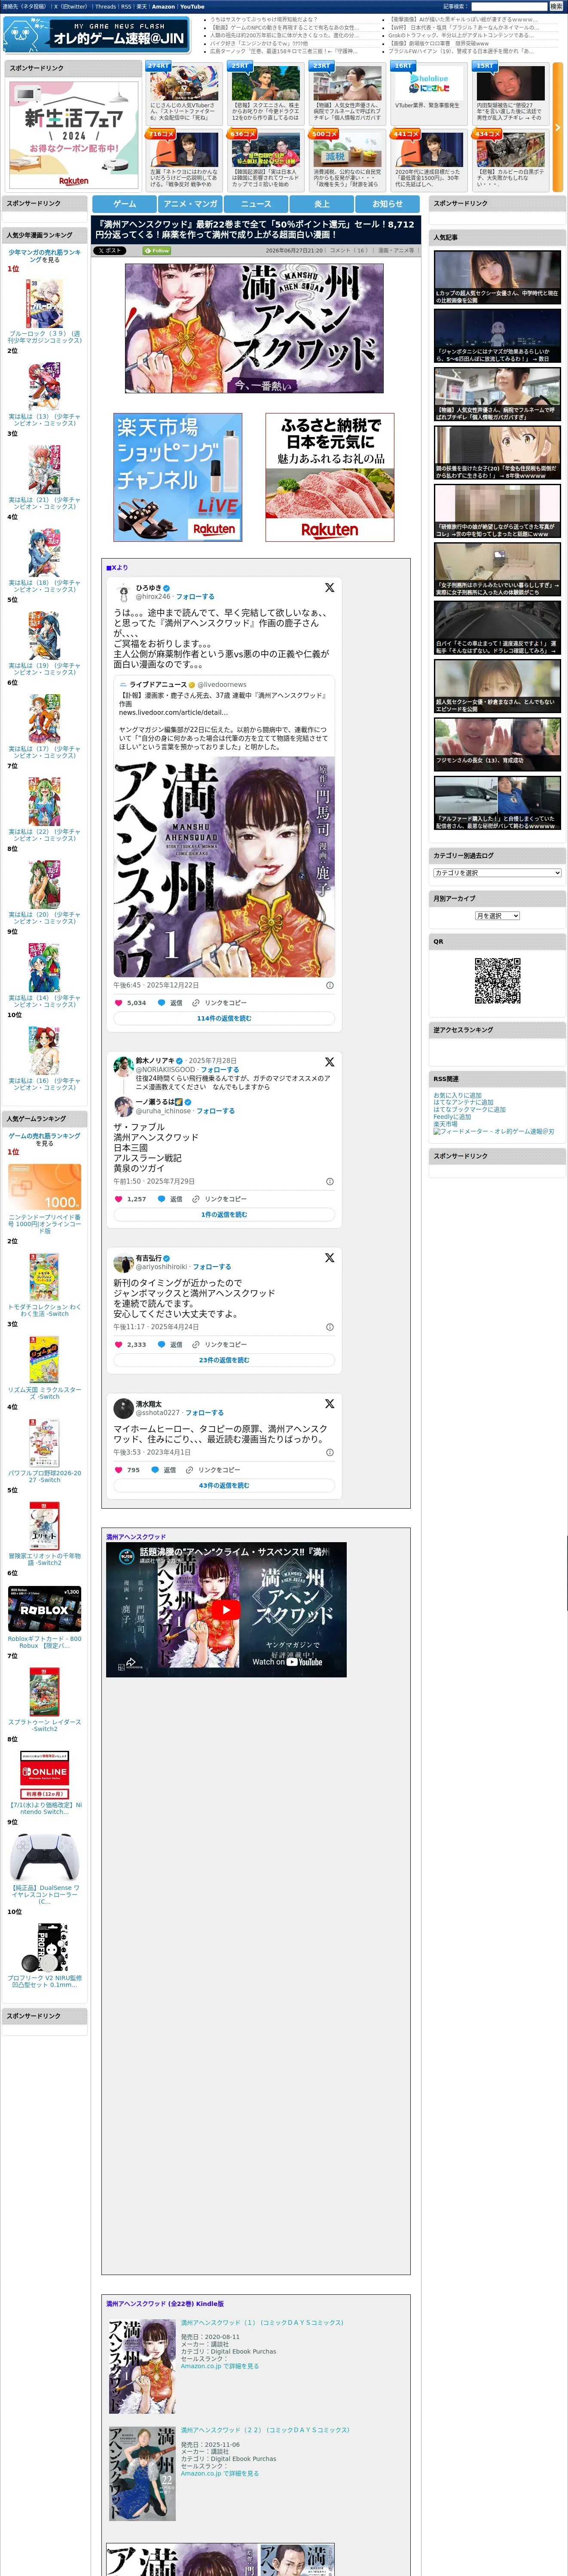Read 23件の返信を読む replies

pyautogui.click(x=224, y=1360)
